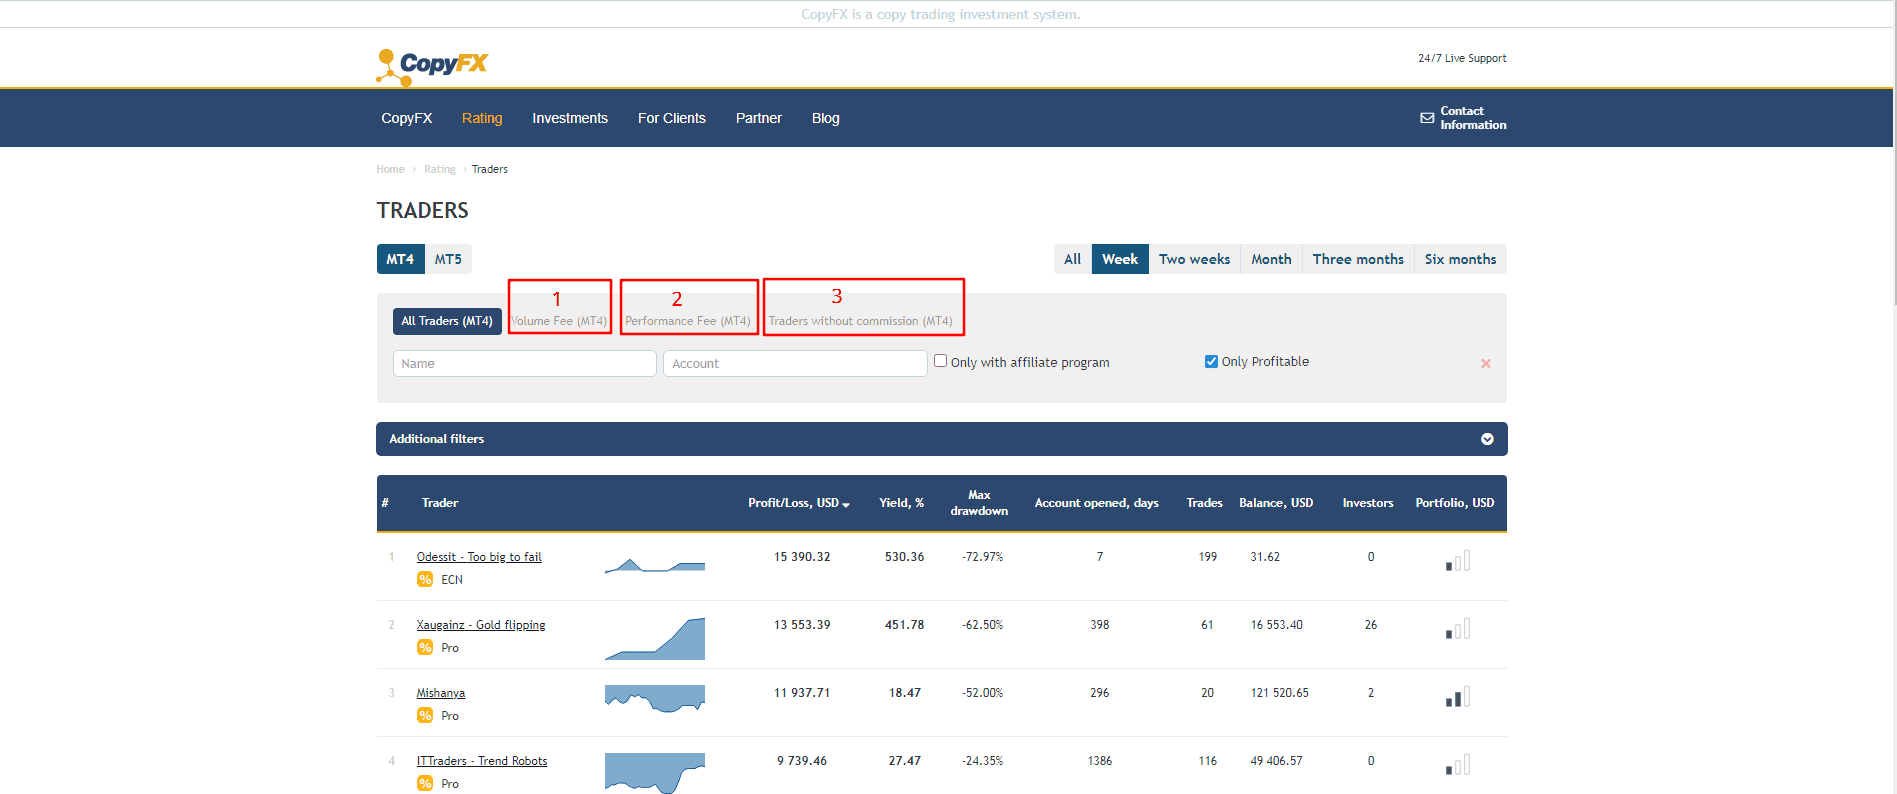Enable Only with affiliate program checkbox
Viewport: 1897px width, 794px height.
coord(940,361)
